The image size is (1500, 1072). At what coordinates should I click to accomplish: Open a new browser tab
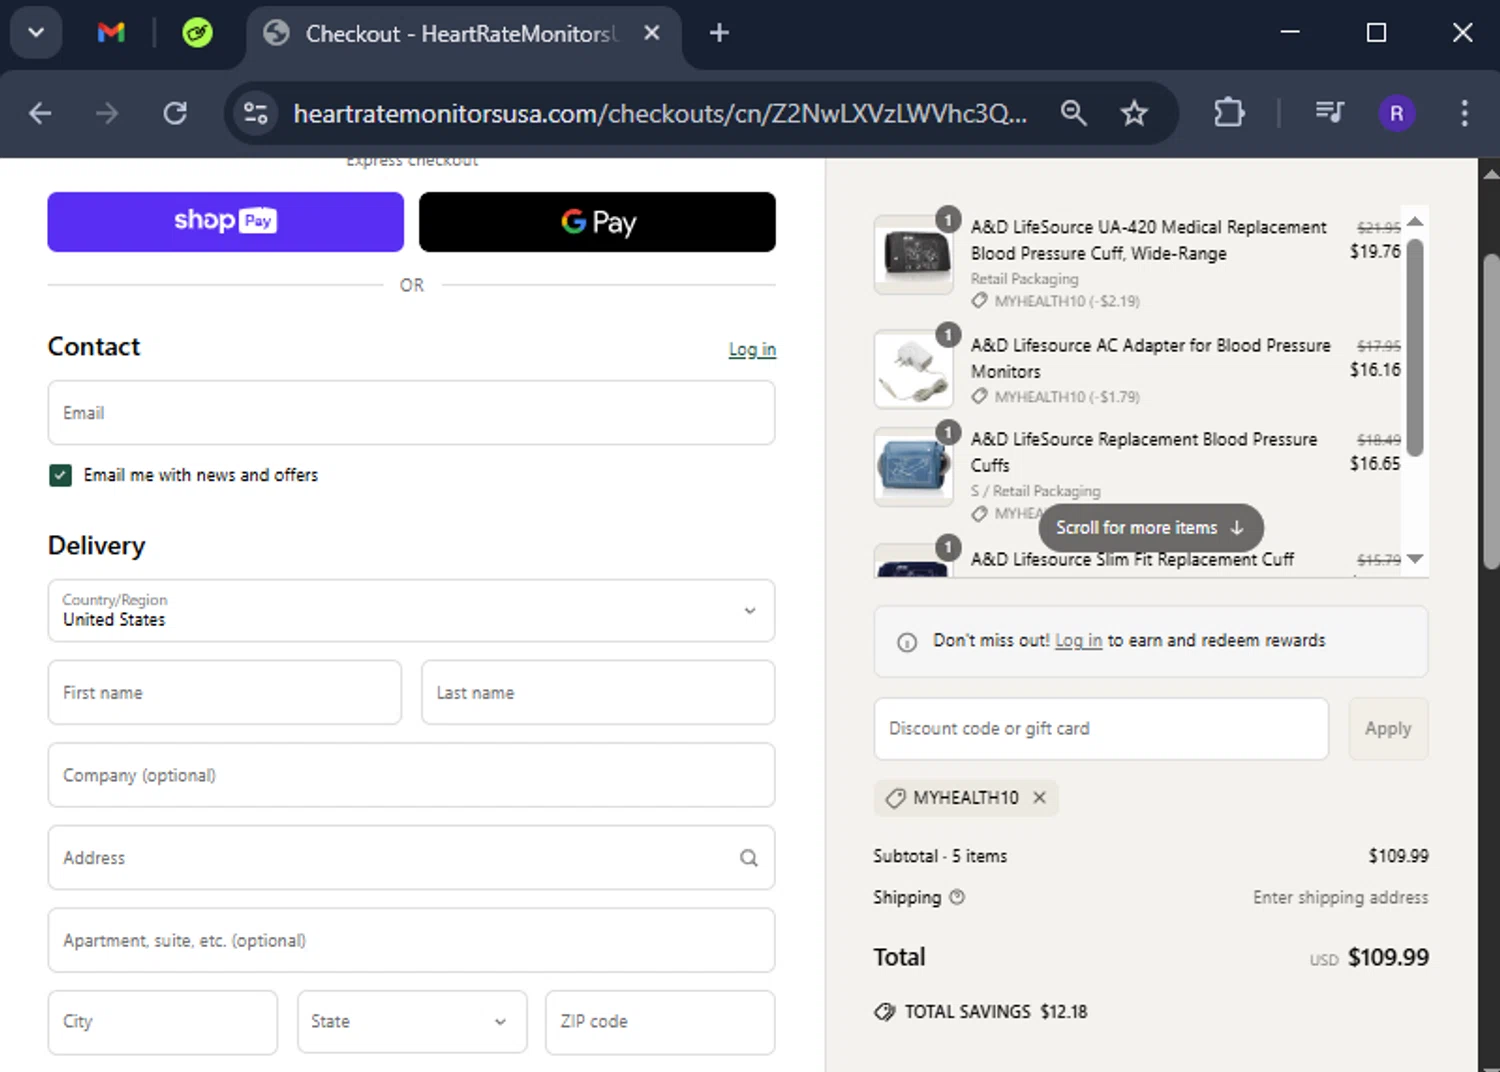(719, 33)
